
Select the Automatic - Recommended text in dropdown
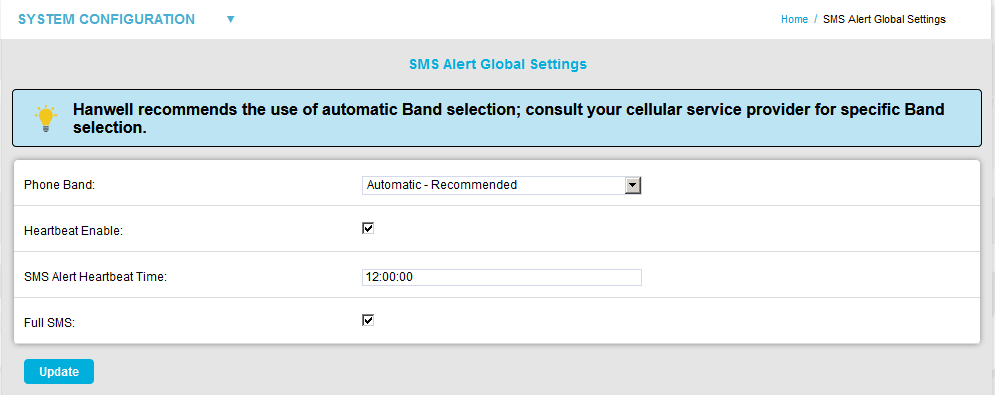[x=442, y=185]
